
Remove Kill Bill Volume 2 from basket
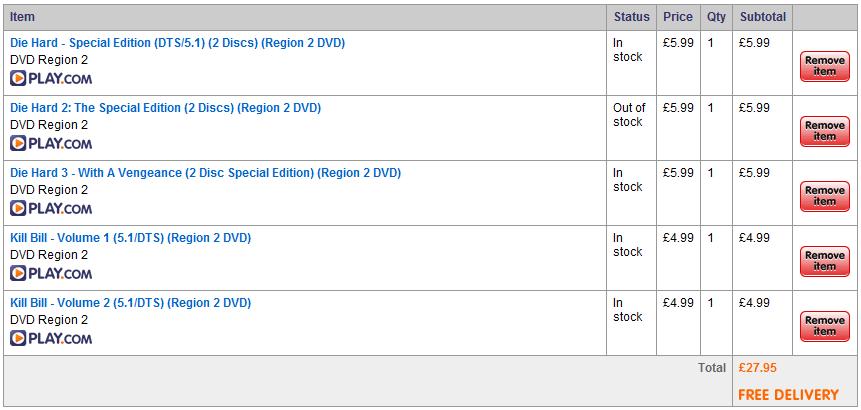[x=824, y=326]
